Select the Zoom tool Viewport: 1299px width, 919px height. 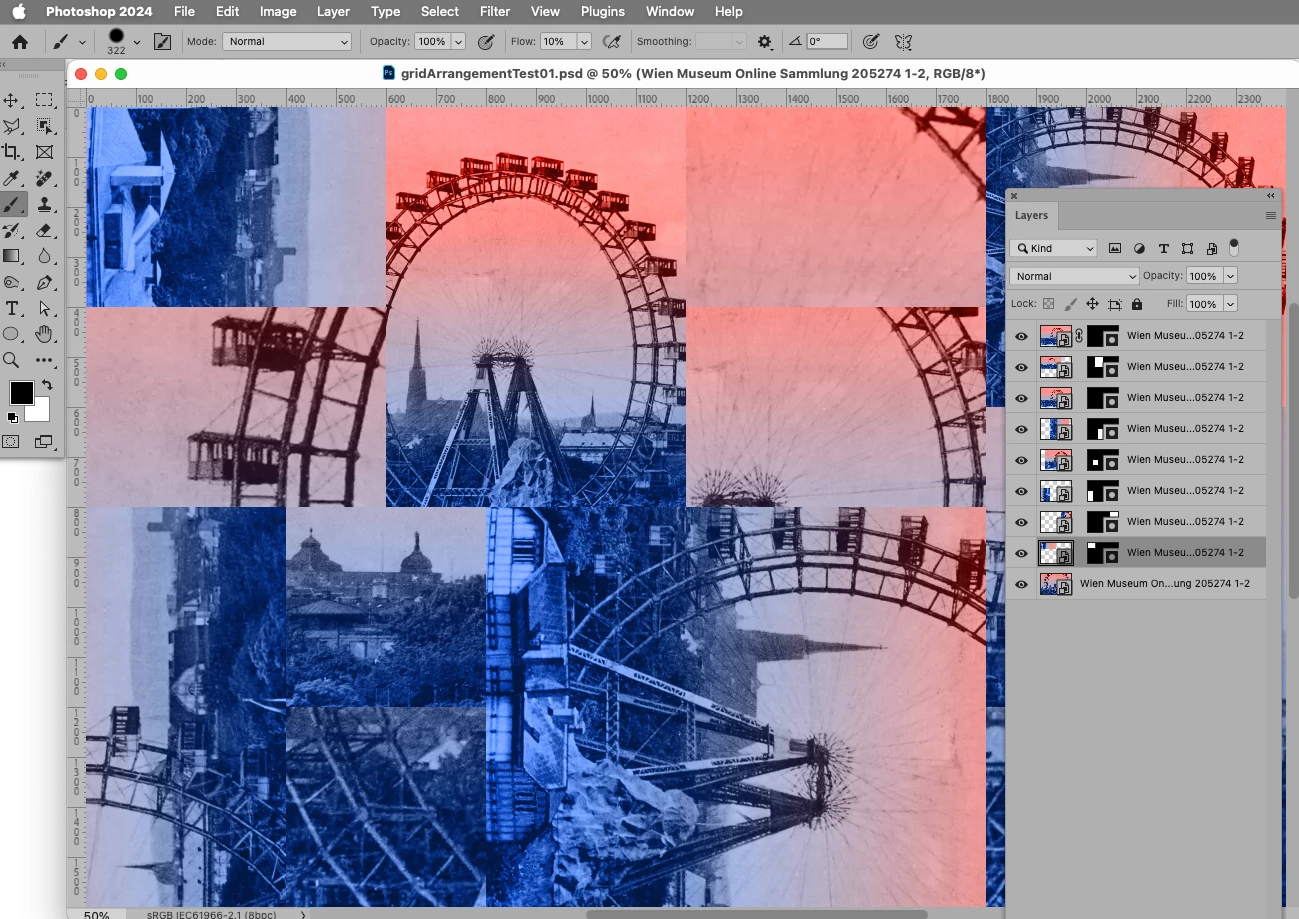click(12, 360)
